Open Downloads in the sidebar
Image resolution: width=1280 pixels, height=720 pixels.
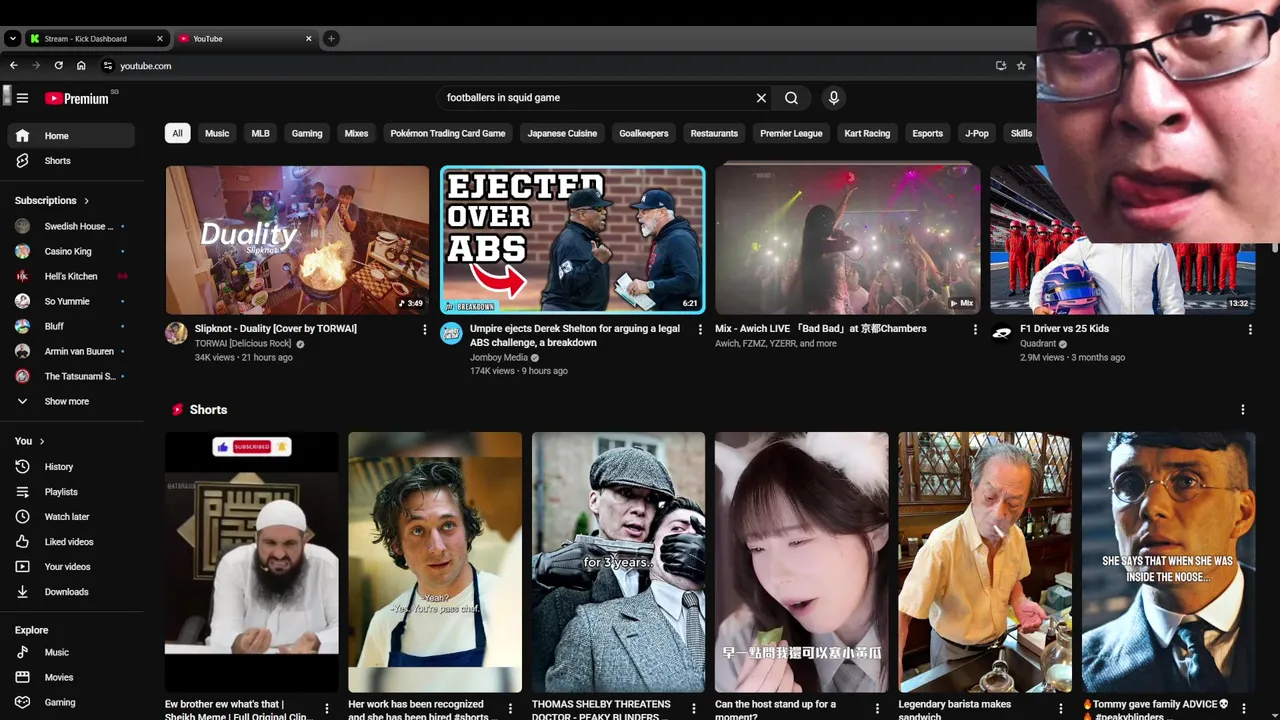point(70,592)
